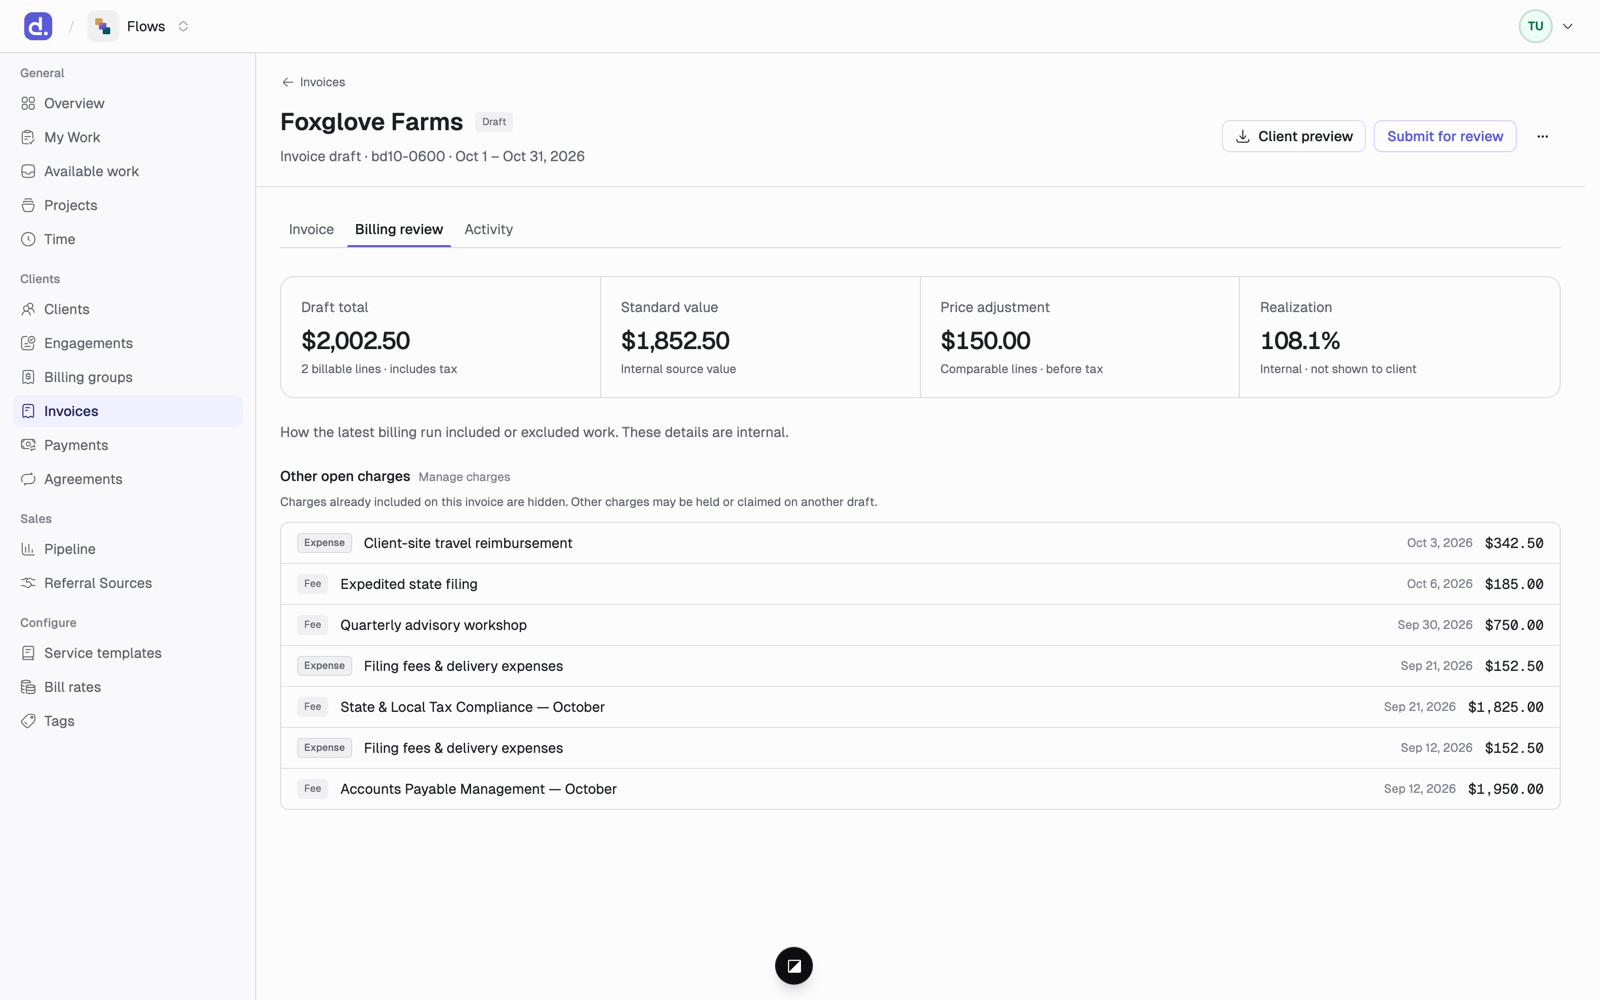Click the Agreements icon
1600x1000 pixels.
[x=28, y=479]
